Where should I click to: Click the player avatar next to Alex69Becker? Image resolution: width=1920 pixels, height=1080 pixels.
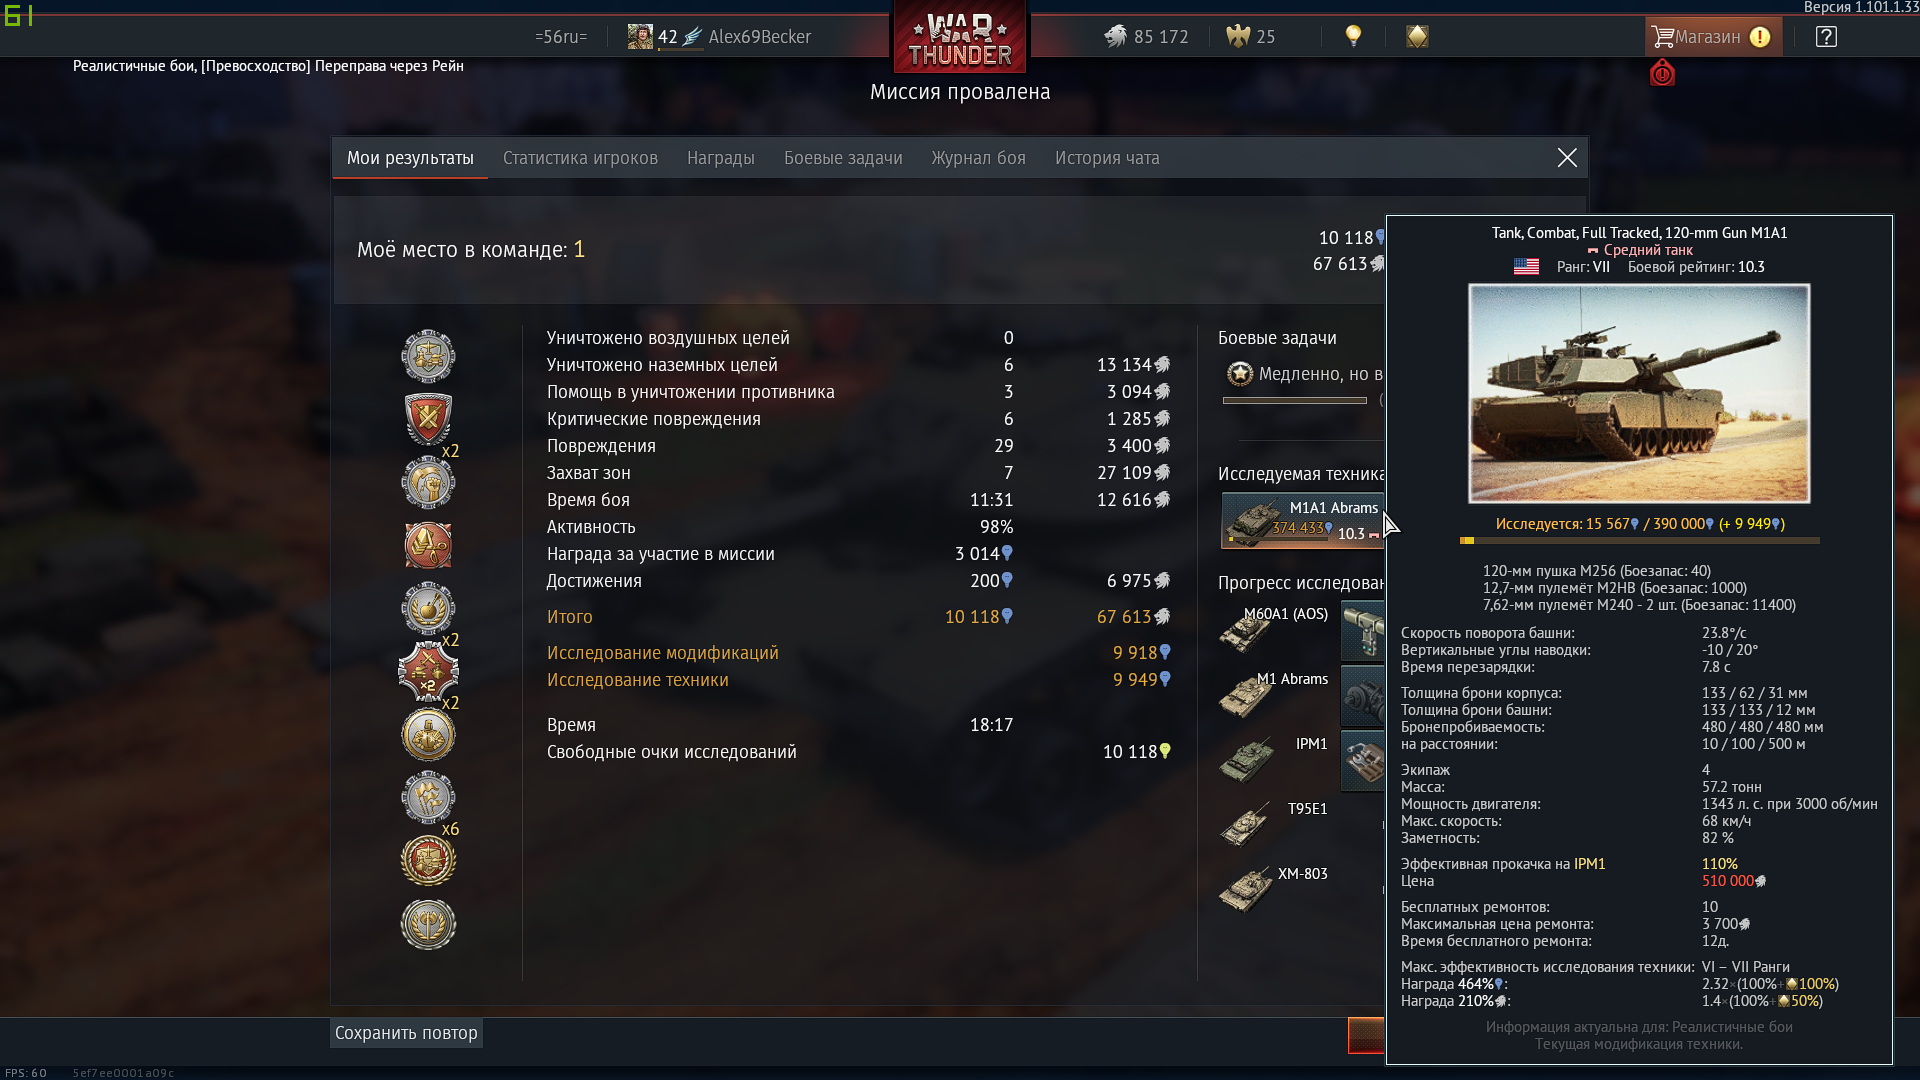[640, 37]
